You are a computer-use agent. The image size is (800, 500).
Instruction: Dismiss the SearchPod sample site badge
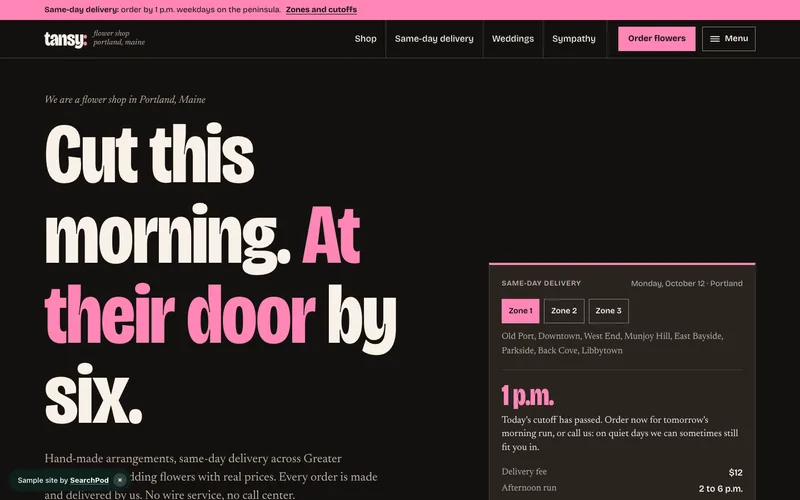coord(120,480)
